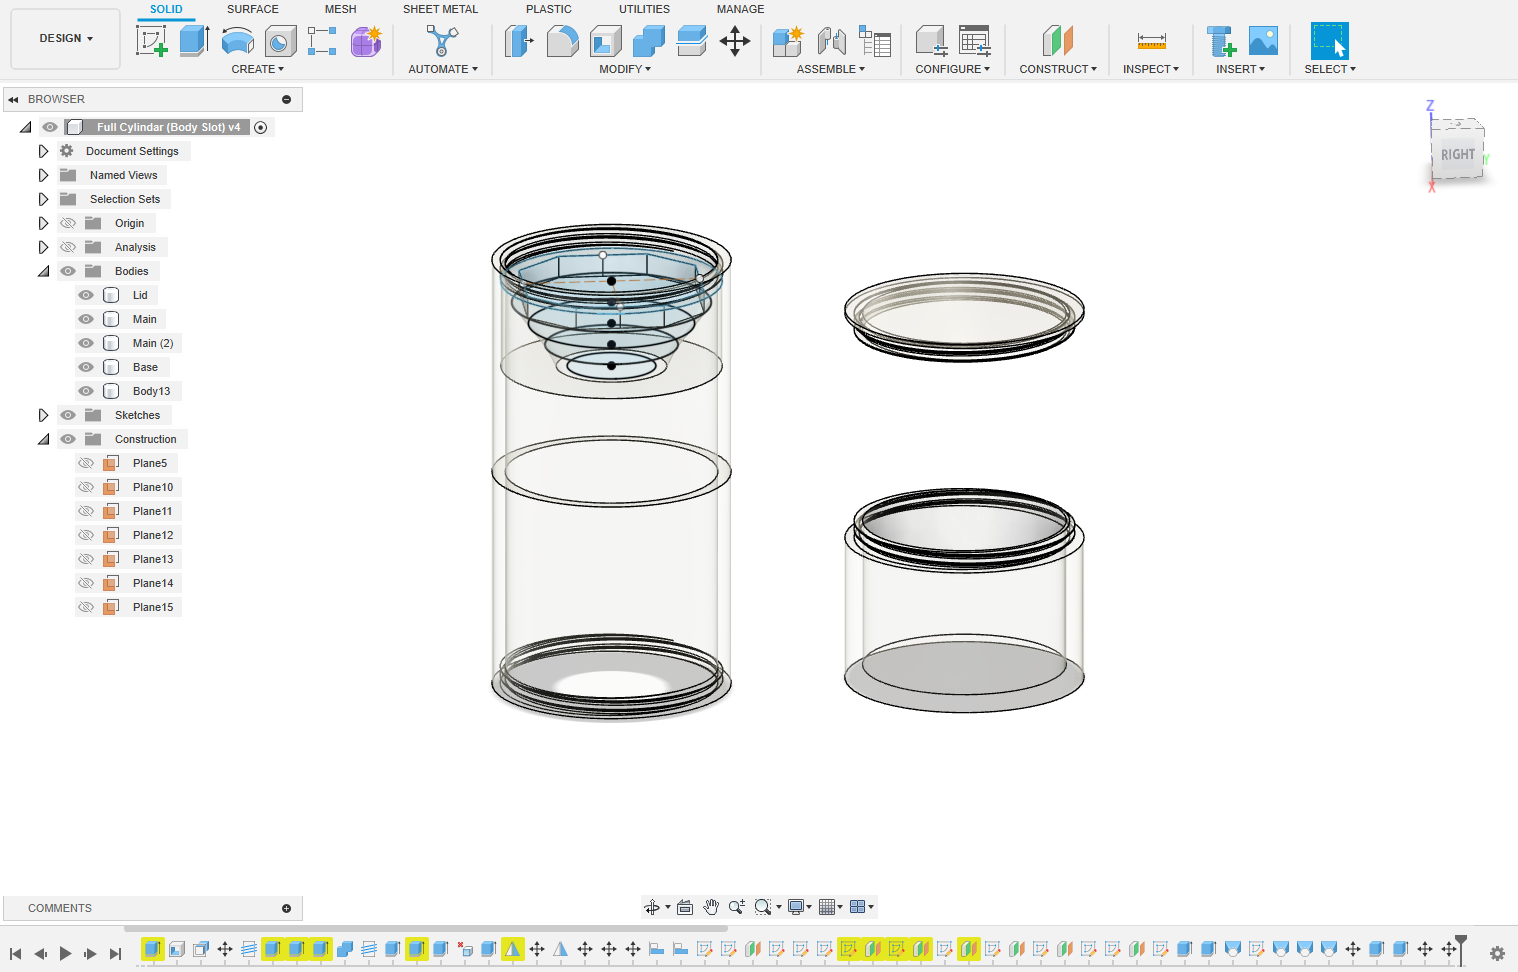Click the timeline end marker

pyautogui.click(x=1461, y=949)
